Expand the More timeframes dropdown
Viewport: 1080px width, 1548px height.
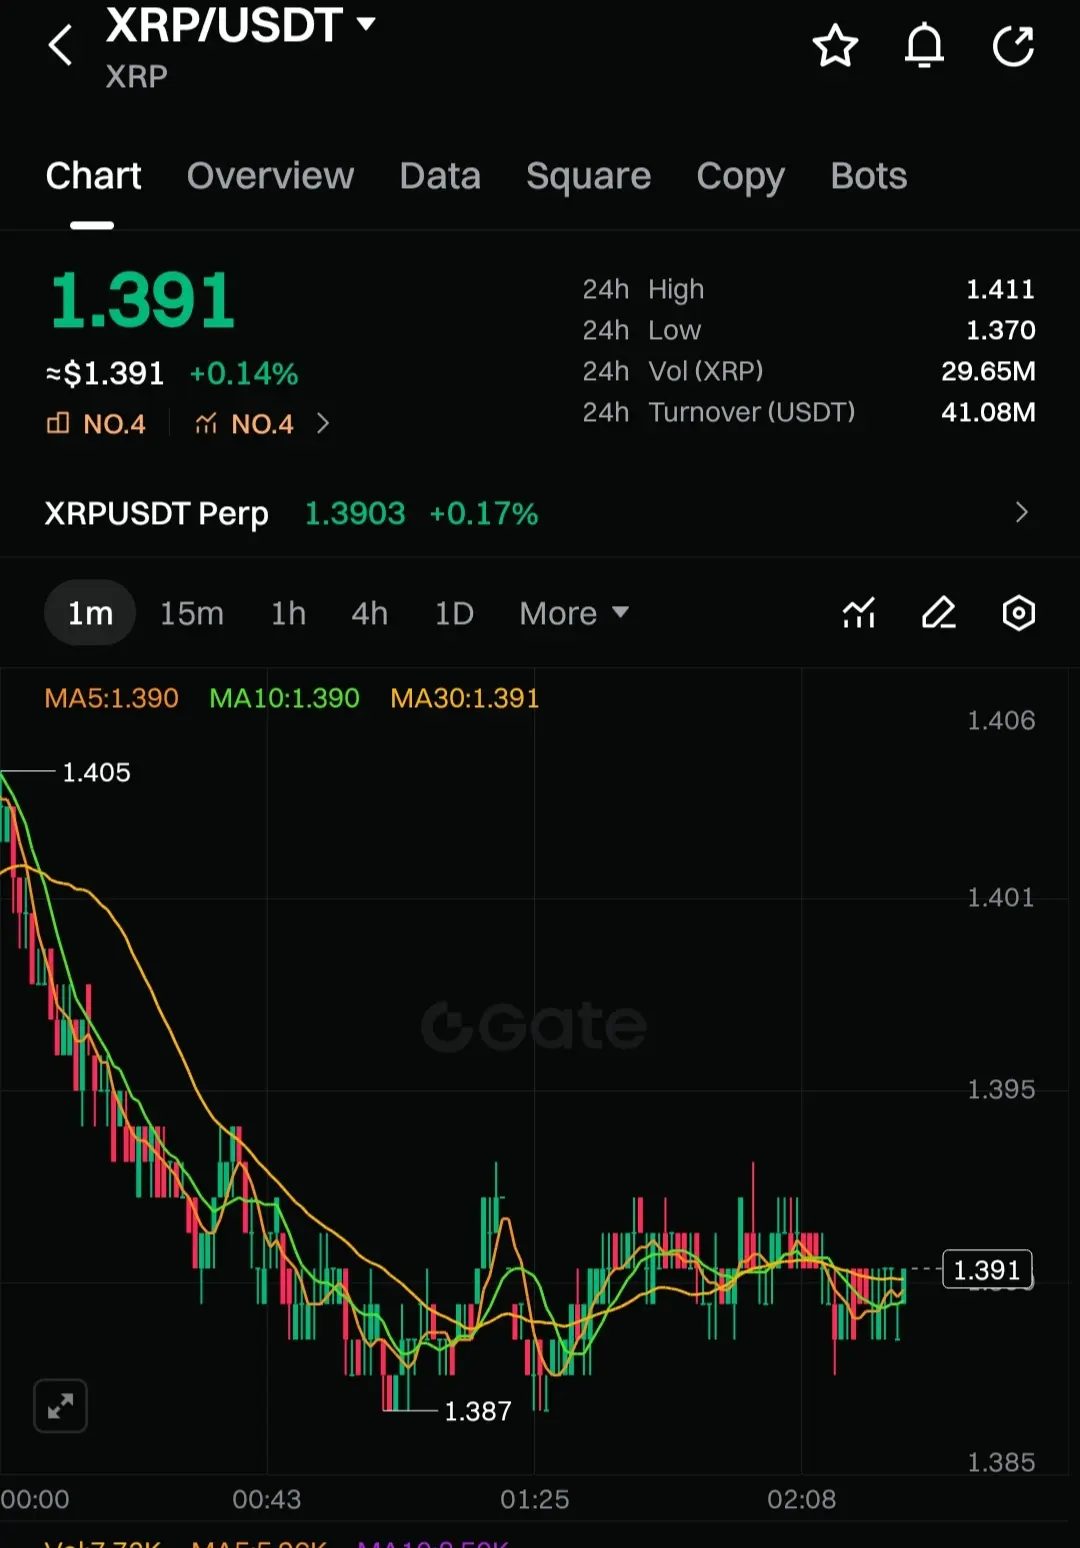(x=574, y=613)
